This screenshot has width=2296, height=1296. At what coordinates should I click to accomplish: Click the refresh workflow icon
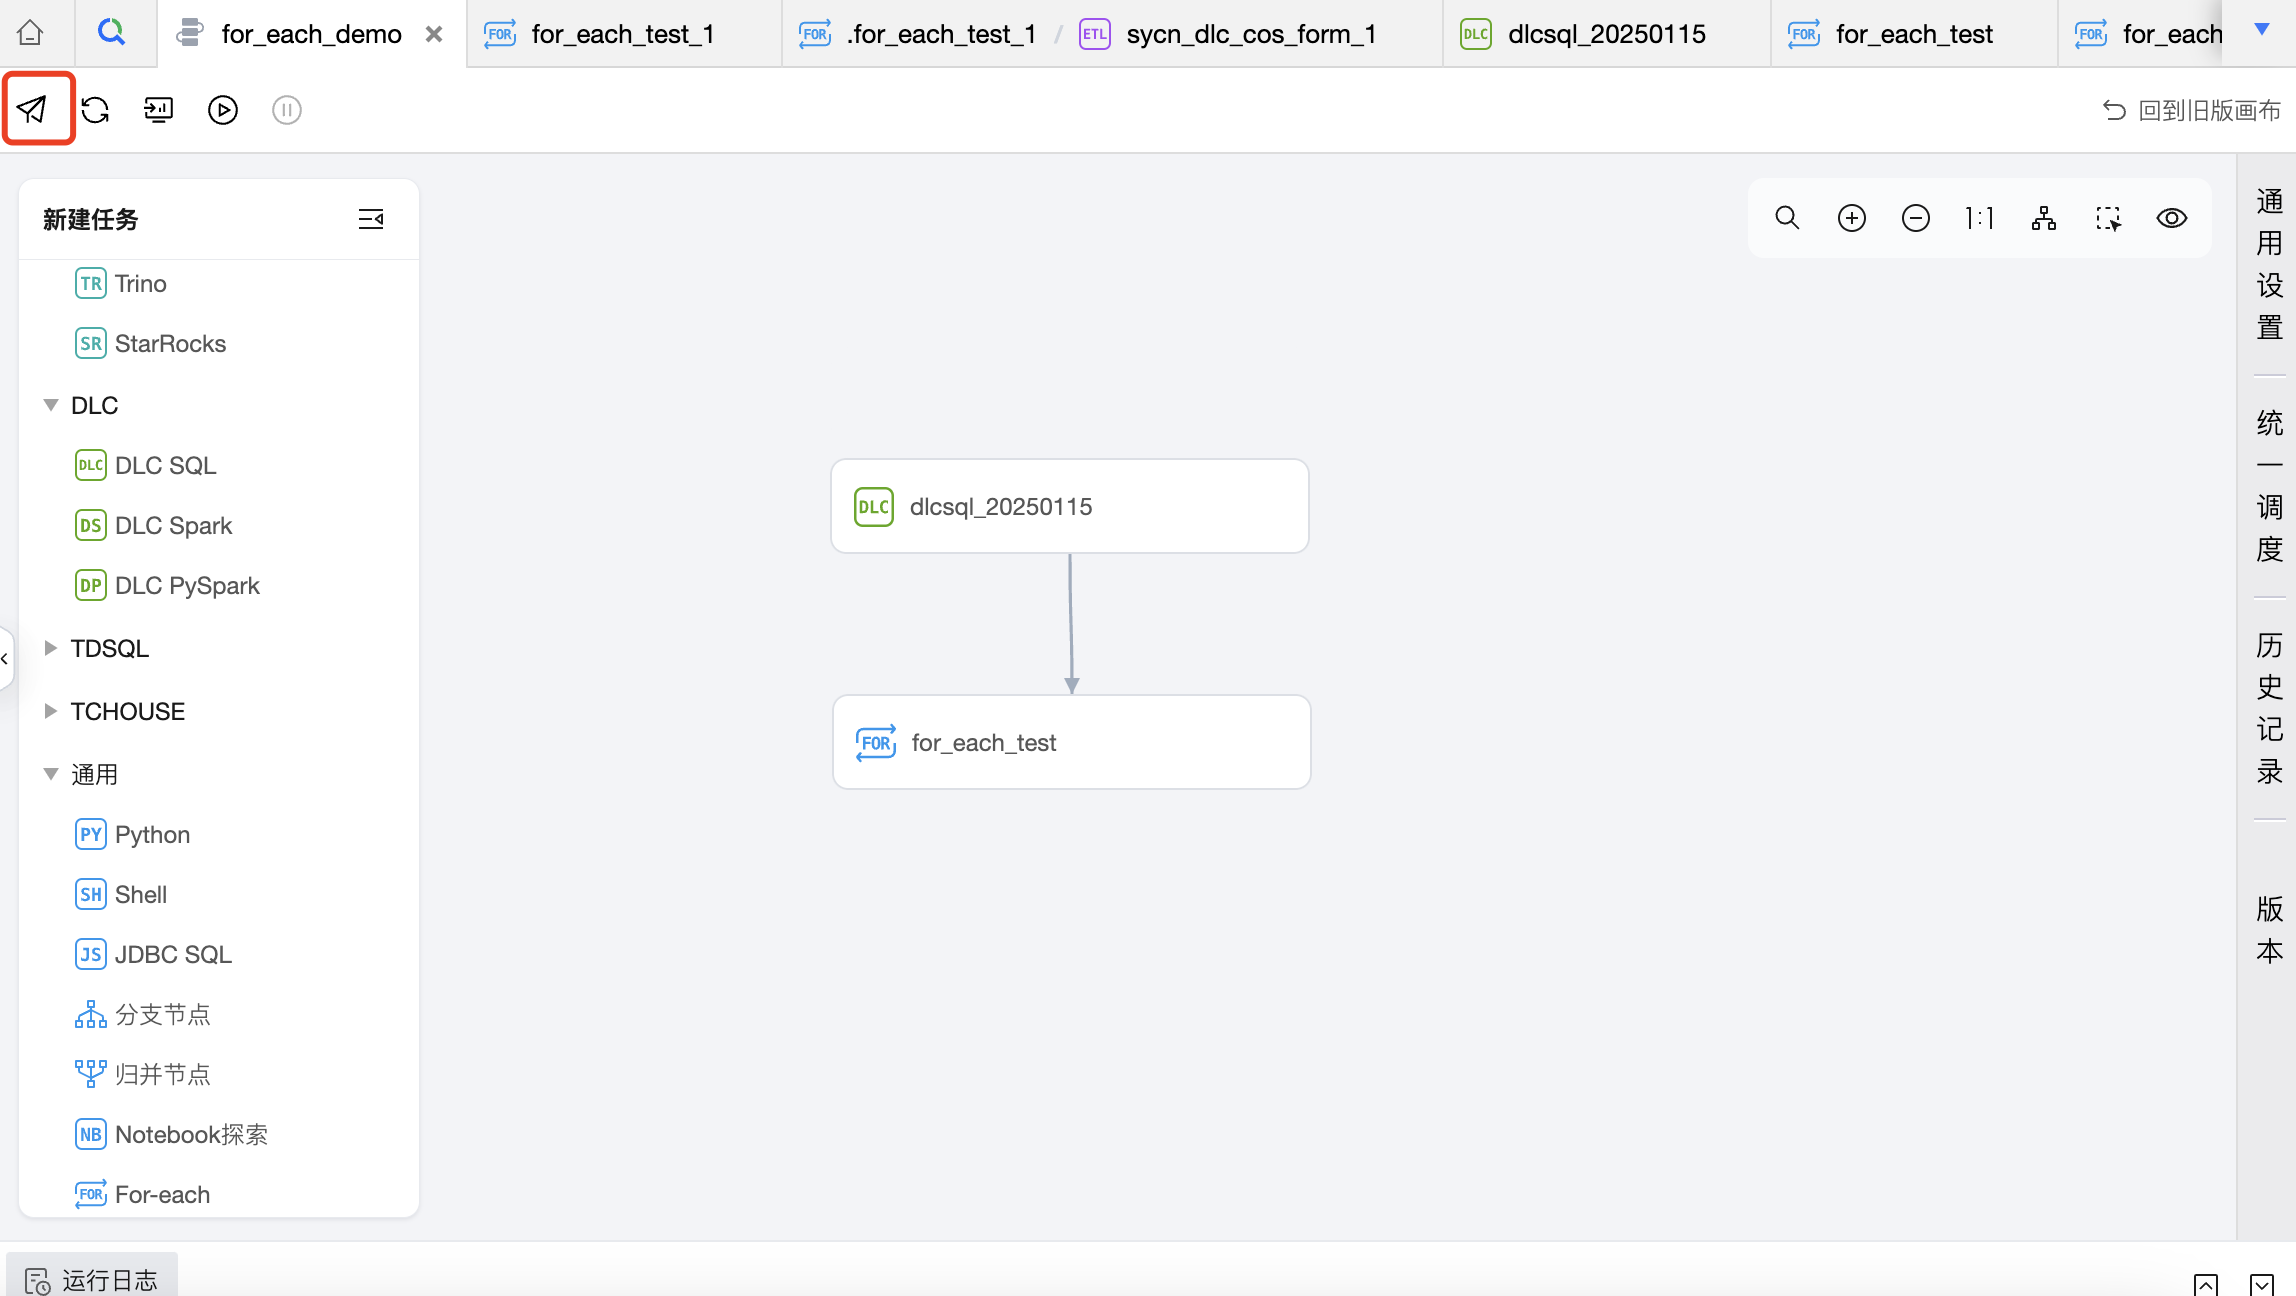coord(96,109)
